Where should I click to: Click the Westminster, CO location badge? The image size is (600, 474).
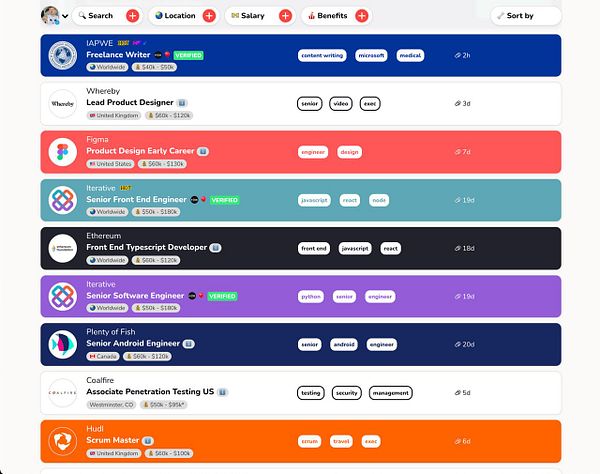[x=111, y=405]
